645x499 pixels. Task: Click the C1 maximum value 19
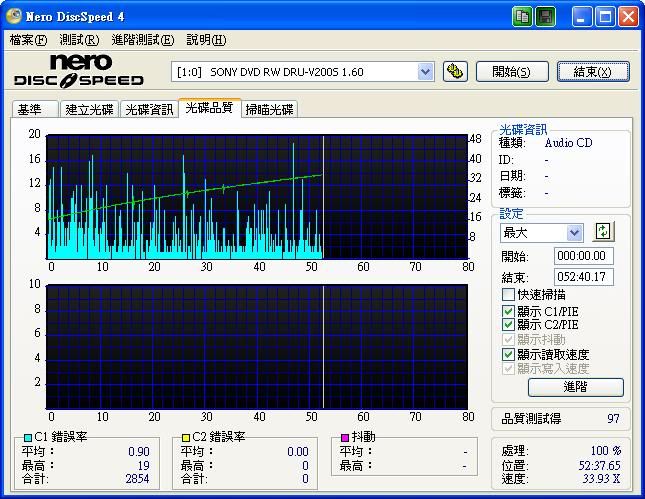tap(144, 465)
